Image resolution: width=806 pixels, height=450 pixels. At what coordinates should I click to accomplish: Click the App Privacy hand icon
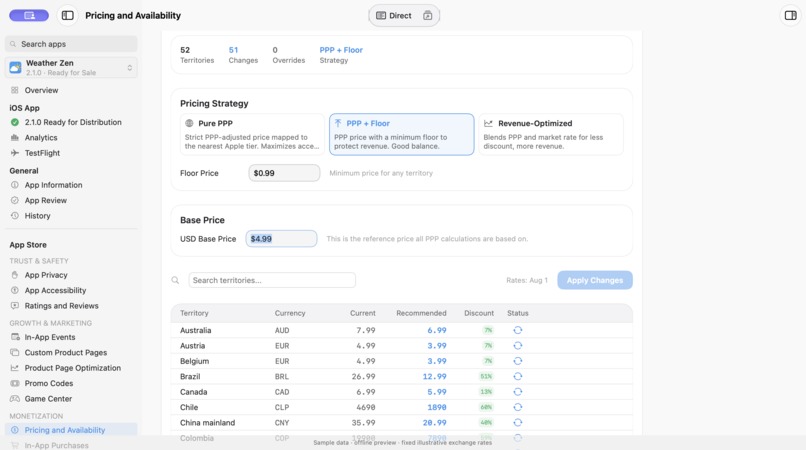coord(14,275)
